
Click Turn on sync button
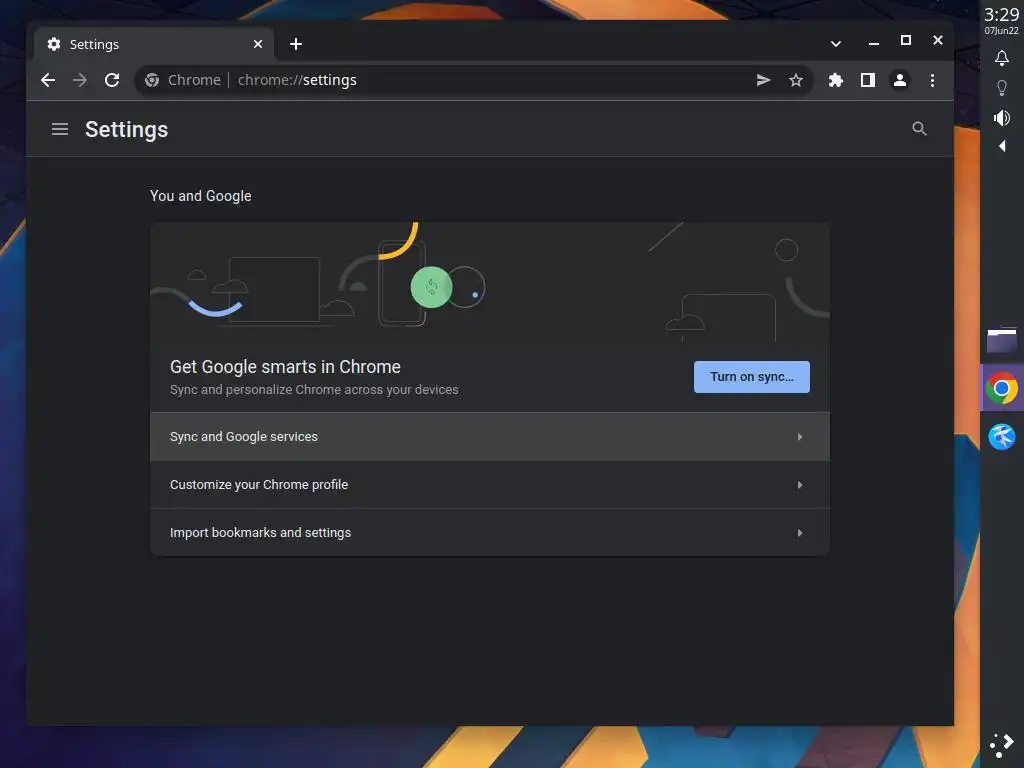coord(752,377)
